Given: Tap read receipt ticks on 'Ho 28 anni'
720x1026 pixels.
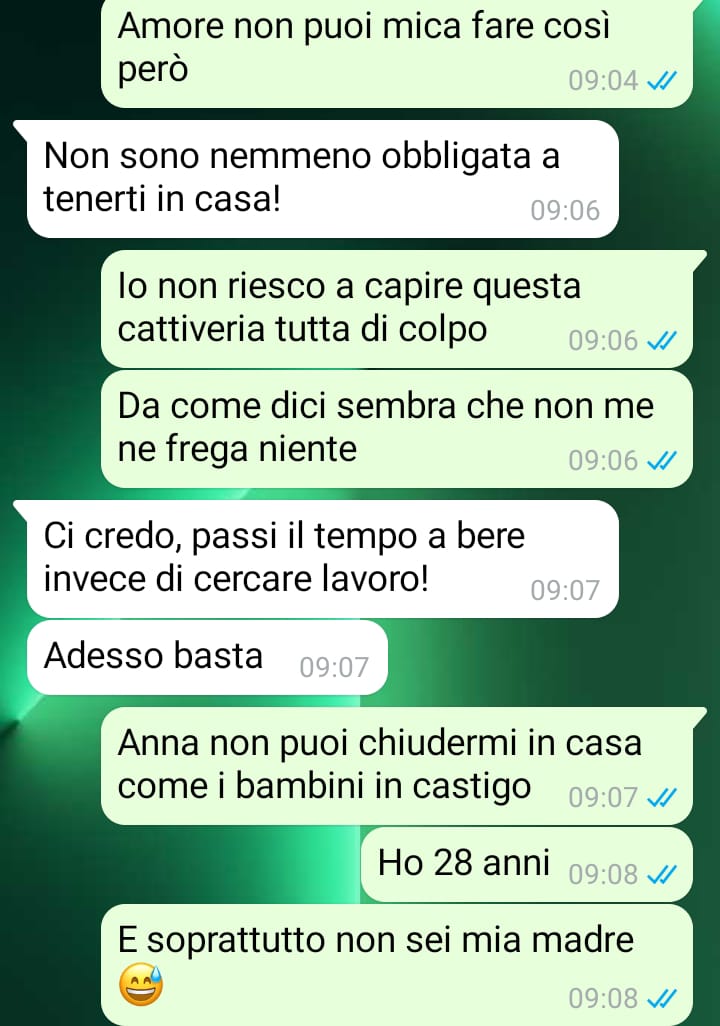Looking at the screenshot, I should 661,875.
